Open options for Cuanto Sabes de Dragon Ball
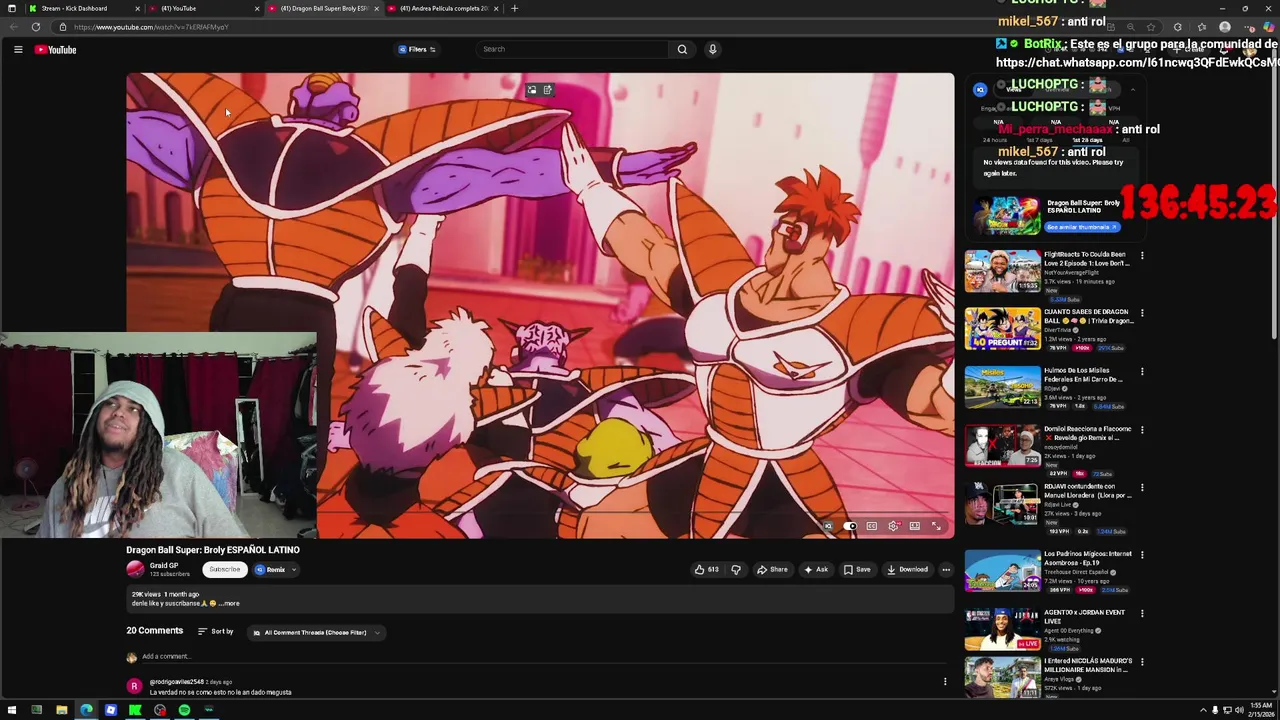This screenshot has width=1280, height=720. (1142, 313)
